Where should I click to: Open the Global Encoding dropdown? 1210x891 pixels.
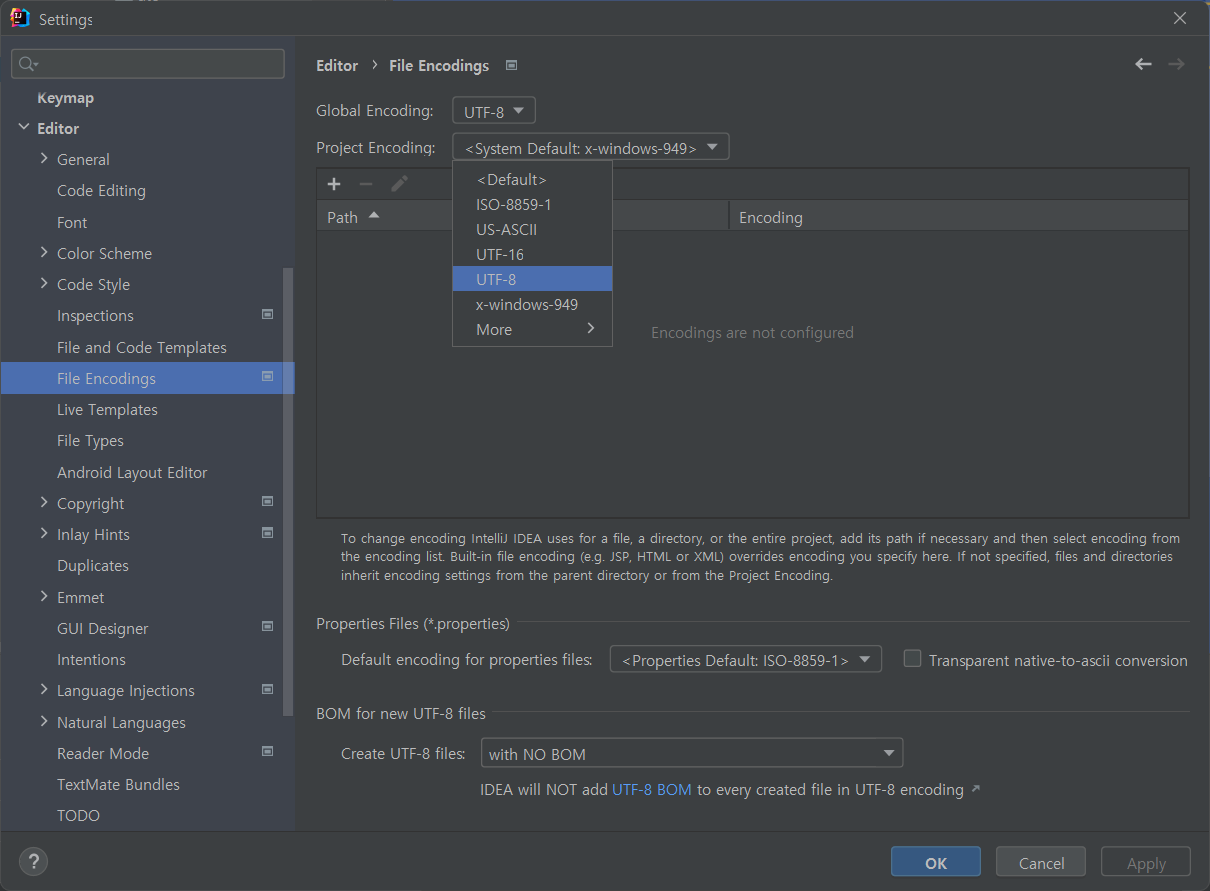(x=494, y=111)
